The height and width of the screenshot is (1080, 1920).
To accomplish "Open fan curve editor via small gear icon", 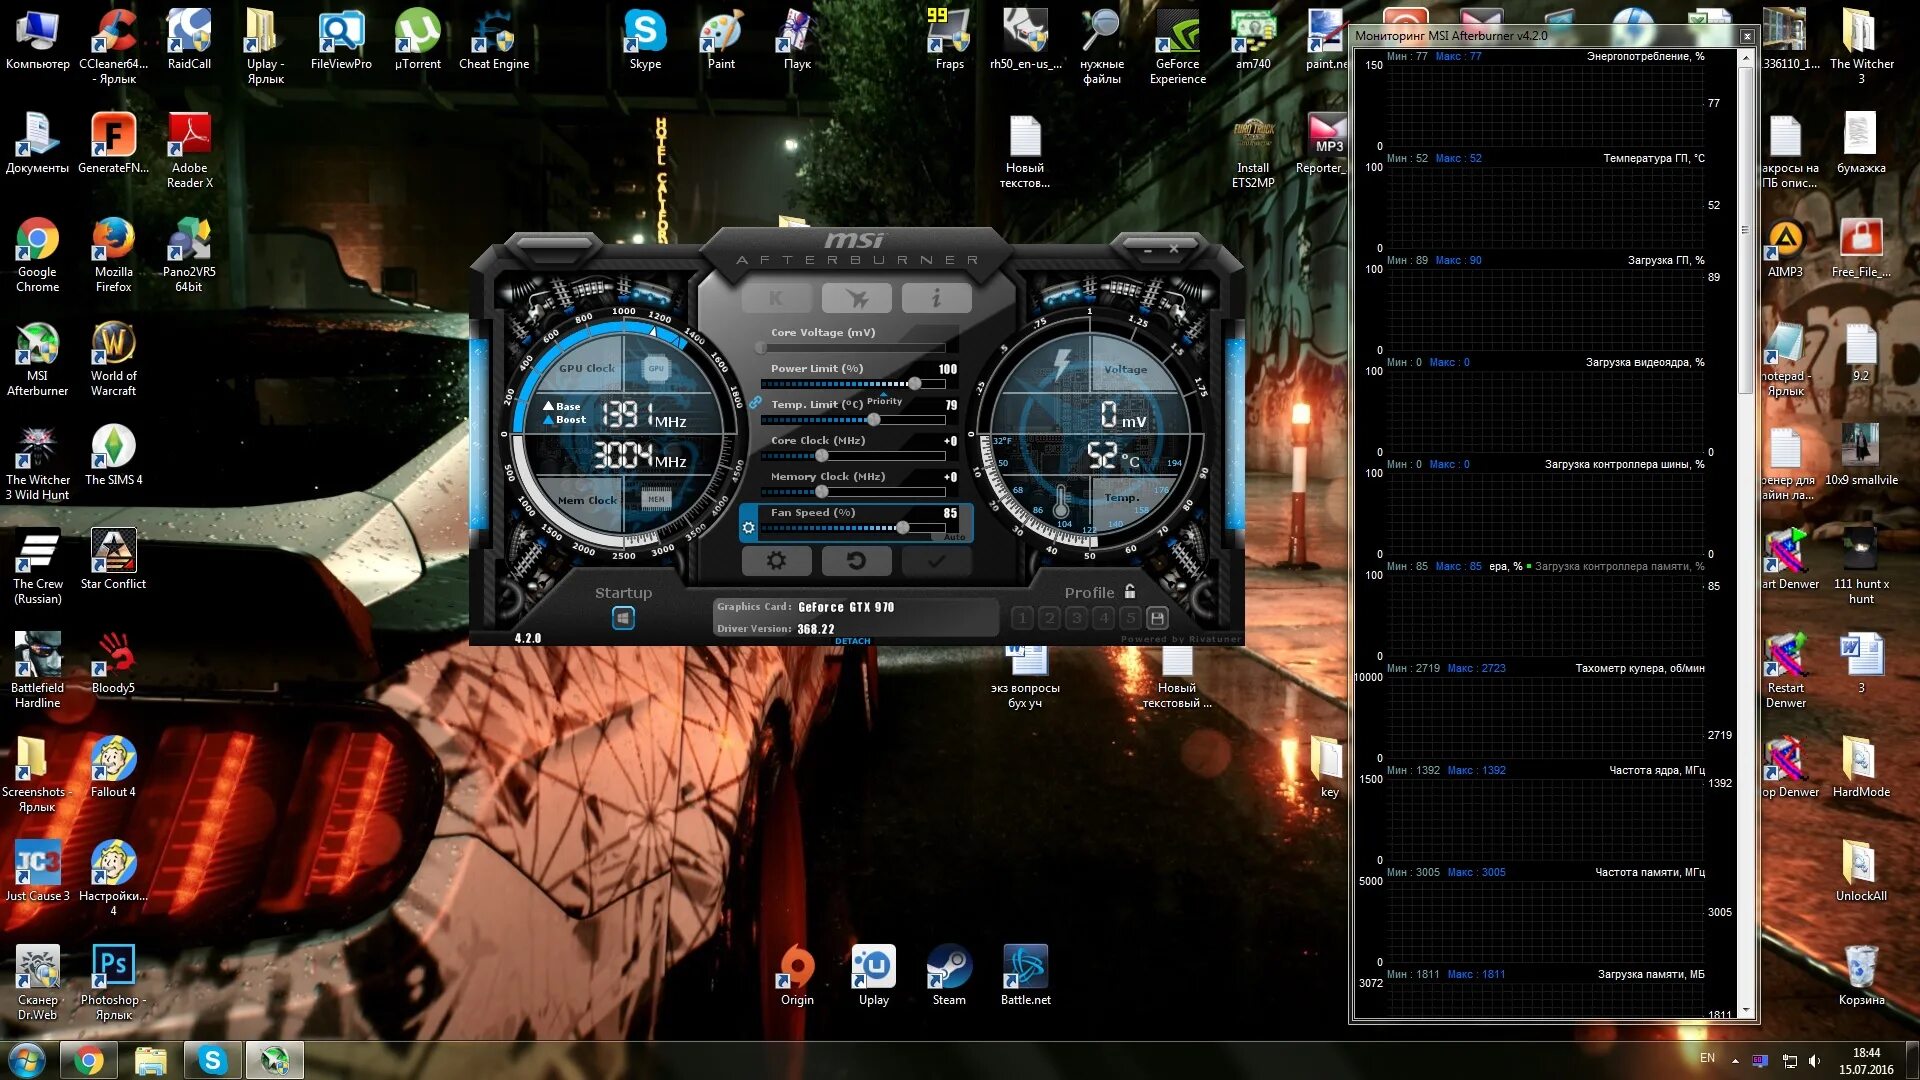I will [750, 526].
